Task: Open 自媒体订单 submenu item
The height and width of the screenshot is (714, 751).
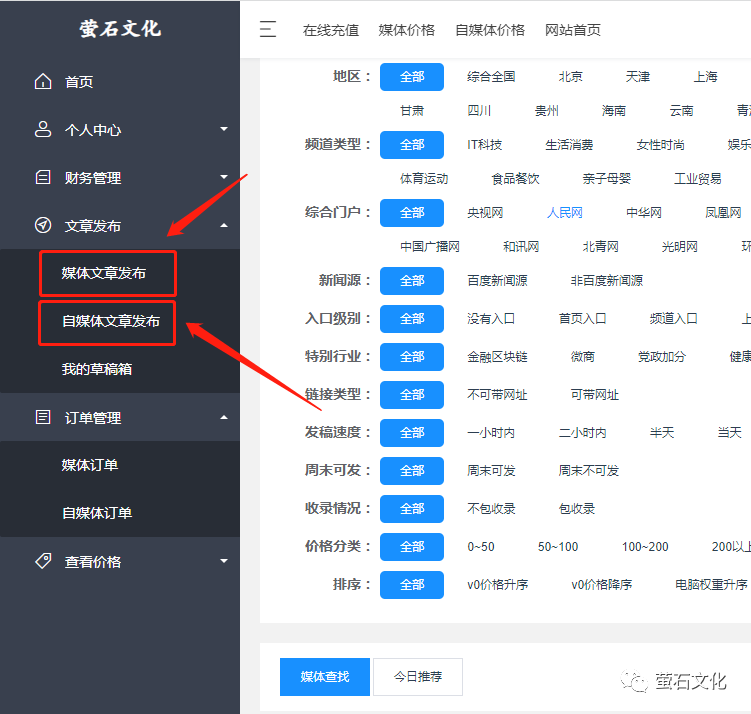Action: (97, 513)
